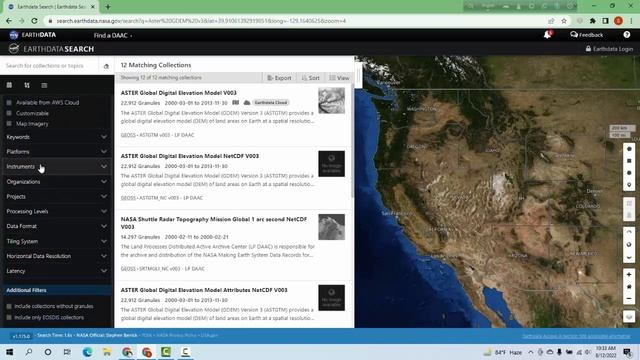Expand the Instruments filter section
The width and height of the screenshot is (640, 360).
57,167
